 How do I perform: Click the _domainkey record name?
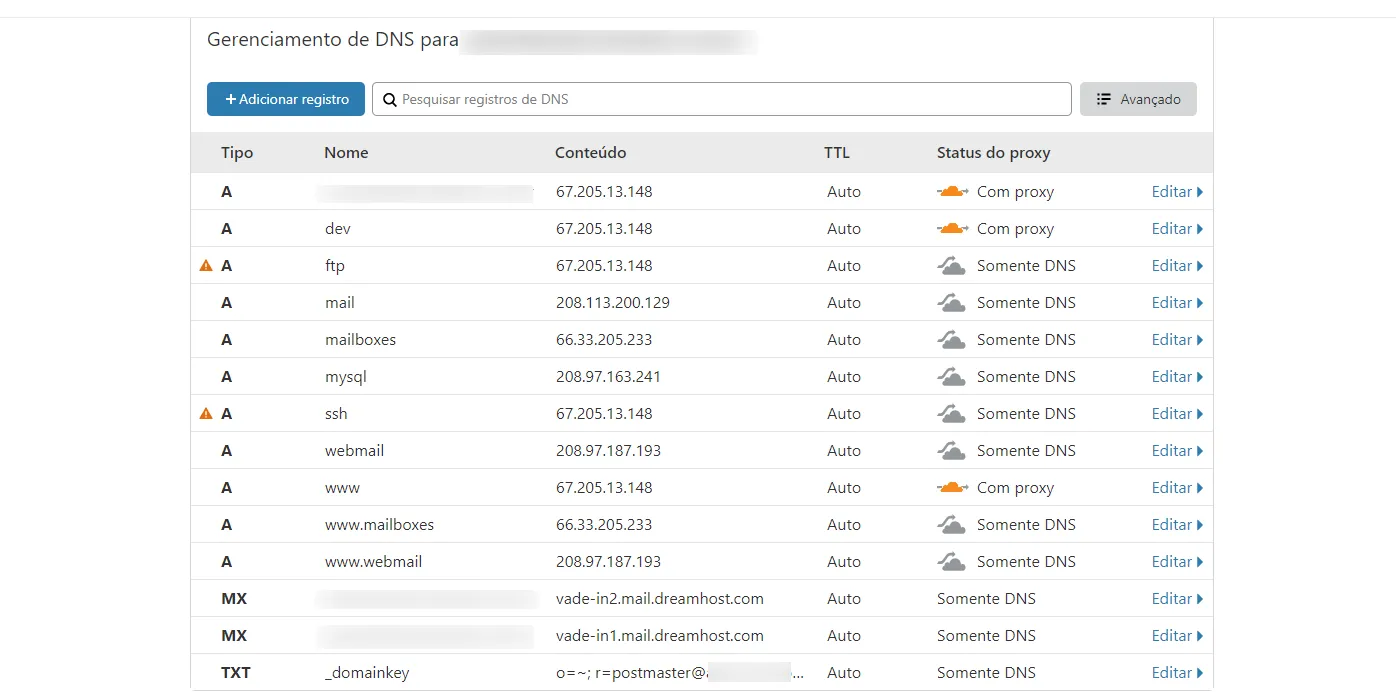click(x=367, y=672)
